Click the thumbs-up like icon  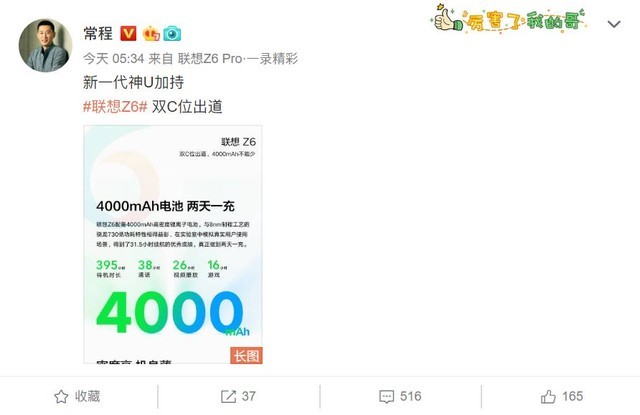[548, 396]
